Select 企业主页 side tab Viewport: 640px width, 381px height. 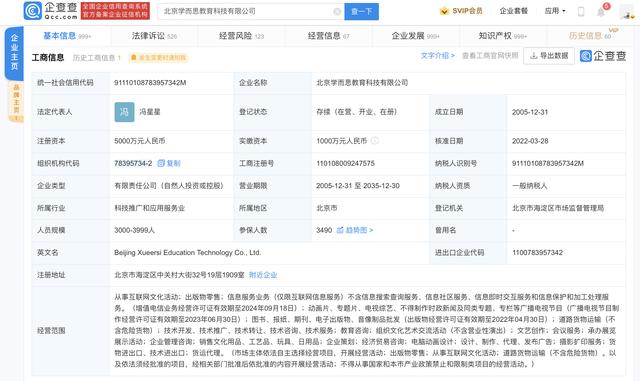14,52
